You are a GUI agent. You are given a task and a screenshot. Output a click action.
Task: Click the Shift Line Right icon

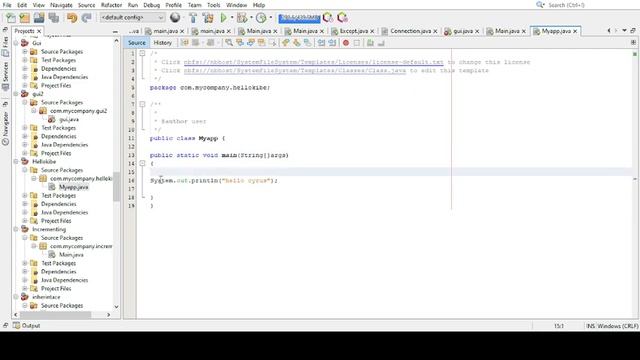pos(332,43)
